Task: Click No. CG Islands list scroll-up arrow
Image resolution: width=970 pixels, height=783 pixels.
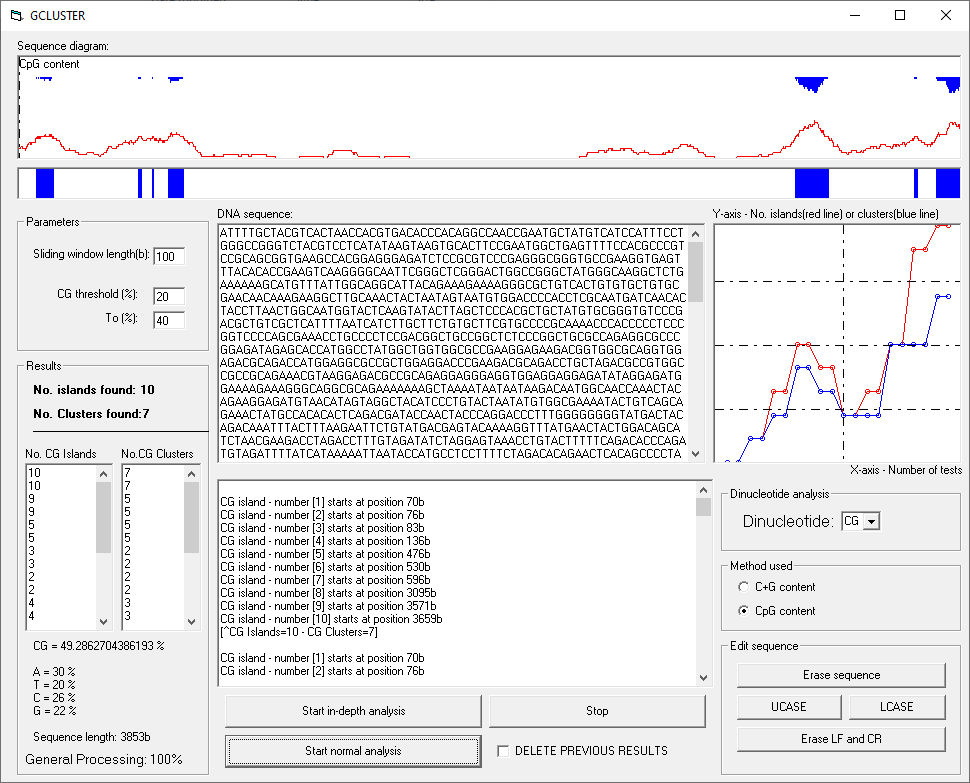Action: click(103, 474)
